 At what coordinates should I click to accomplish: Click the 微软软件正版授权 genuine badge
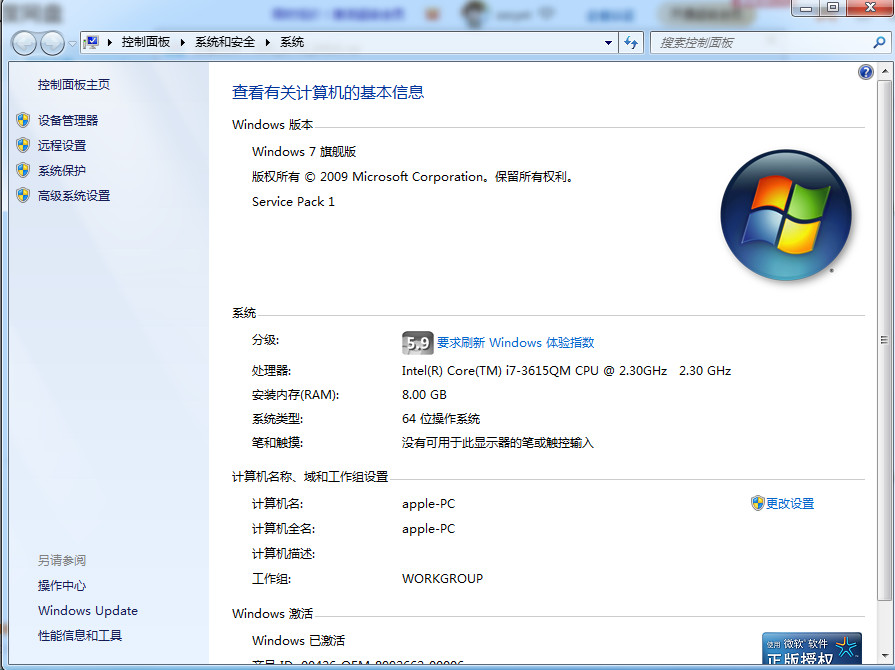pyautogui.click(x=811, y=648)
